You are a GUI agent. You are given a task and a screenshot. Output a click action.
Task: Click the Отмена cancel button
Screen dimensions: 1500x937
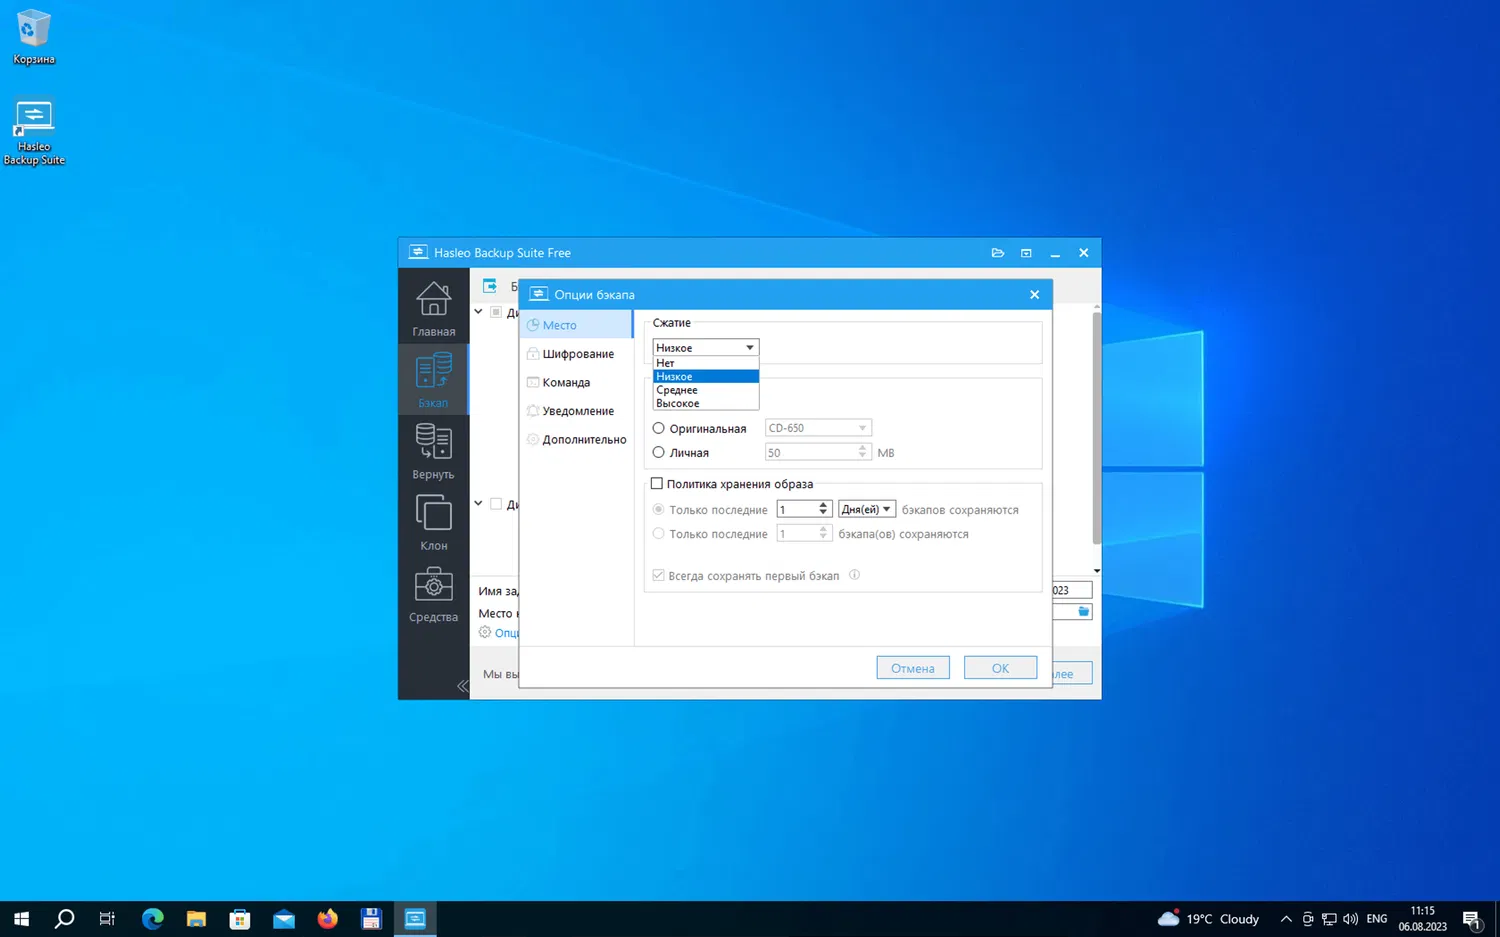click(x=912, y=668)
